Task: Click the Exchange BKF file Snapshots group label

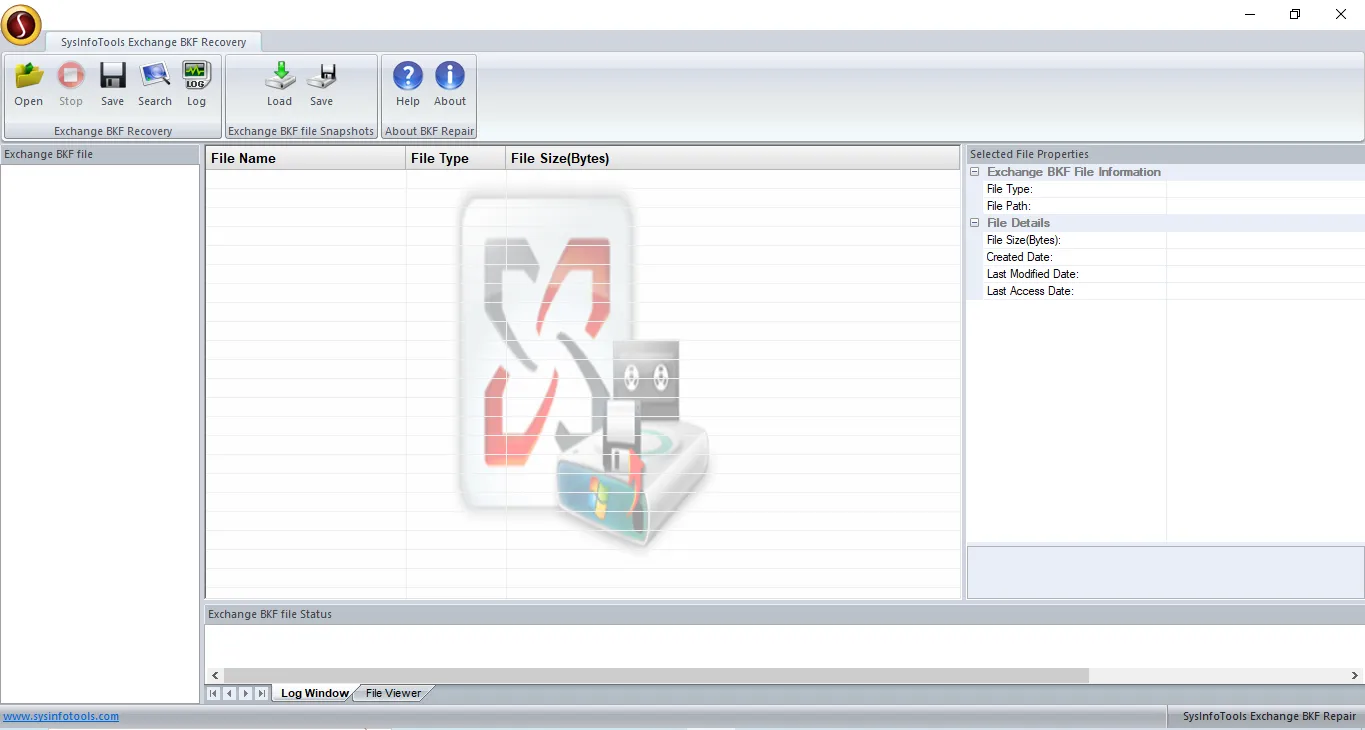Action: (x=301, y=131)
